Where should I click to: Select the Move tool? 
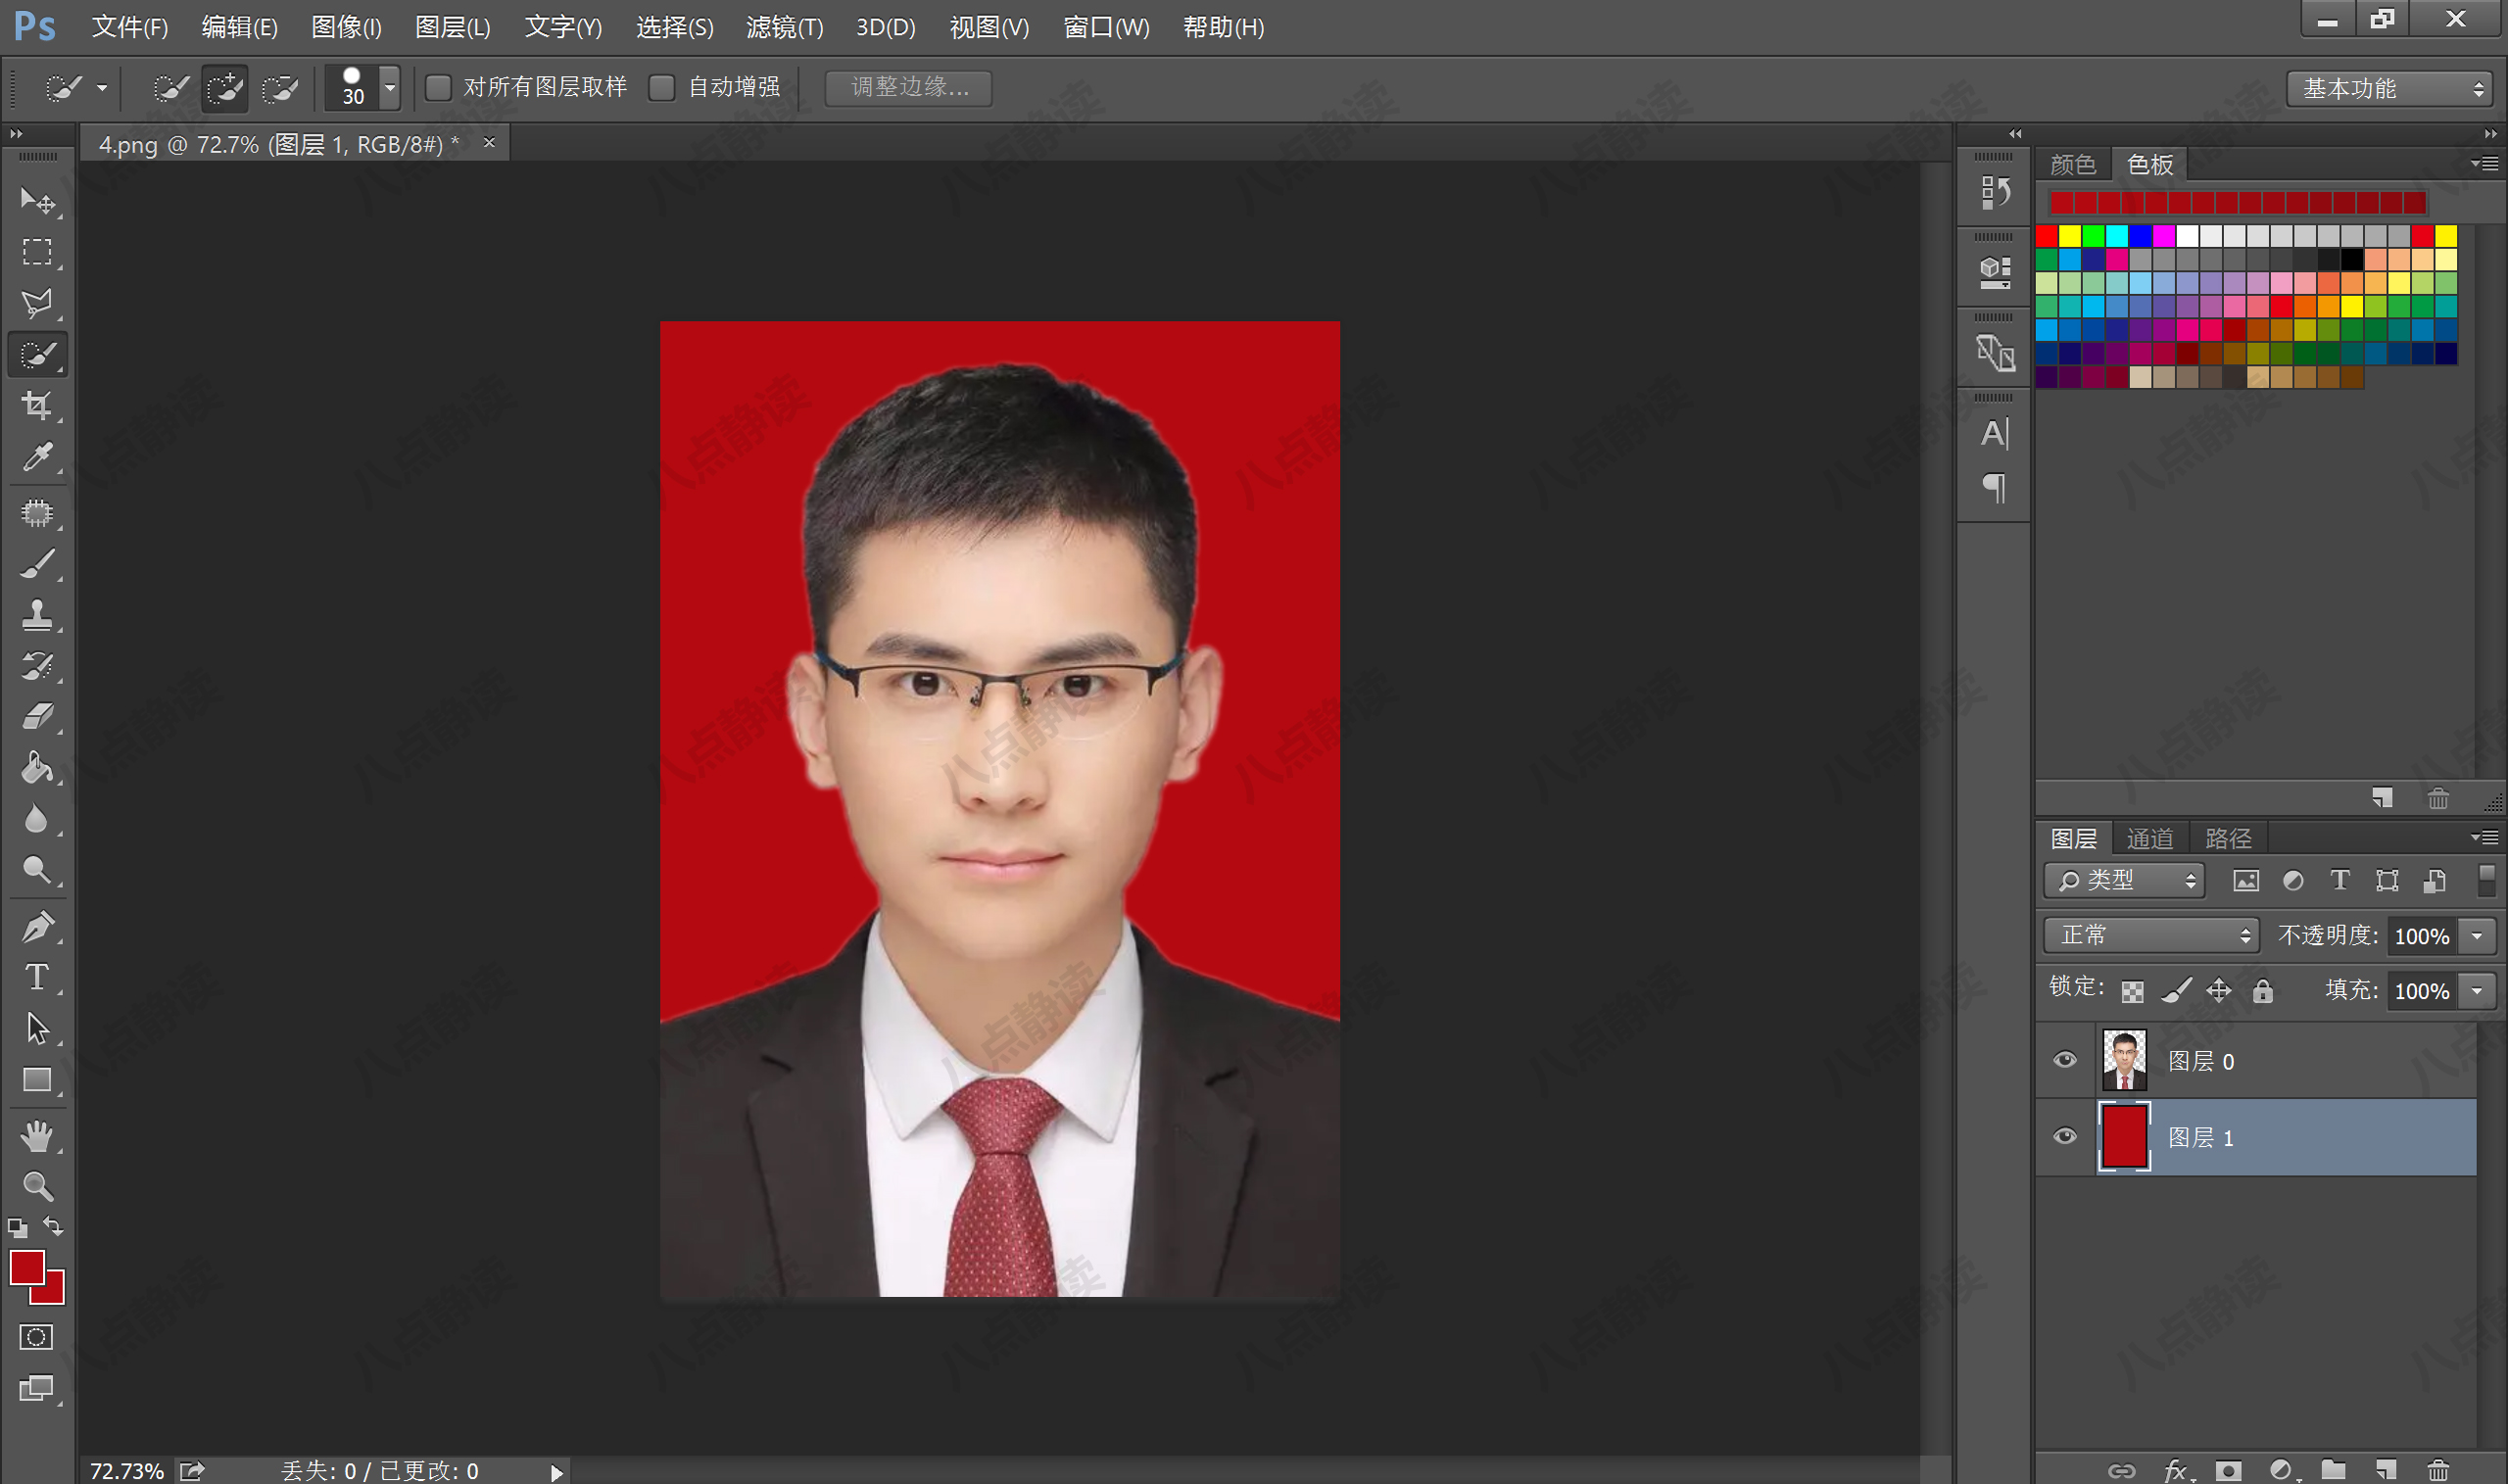[37, 202]
